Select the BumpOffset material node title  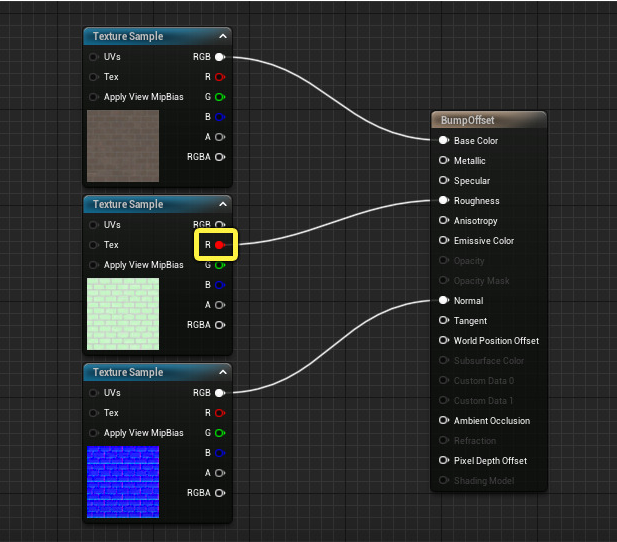tap(467, 120)
